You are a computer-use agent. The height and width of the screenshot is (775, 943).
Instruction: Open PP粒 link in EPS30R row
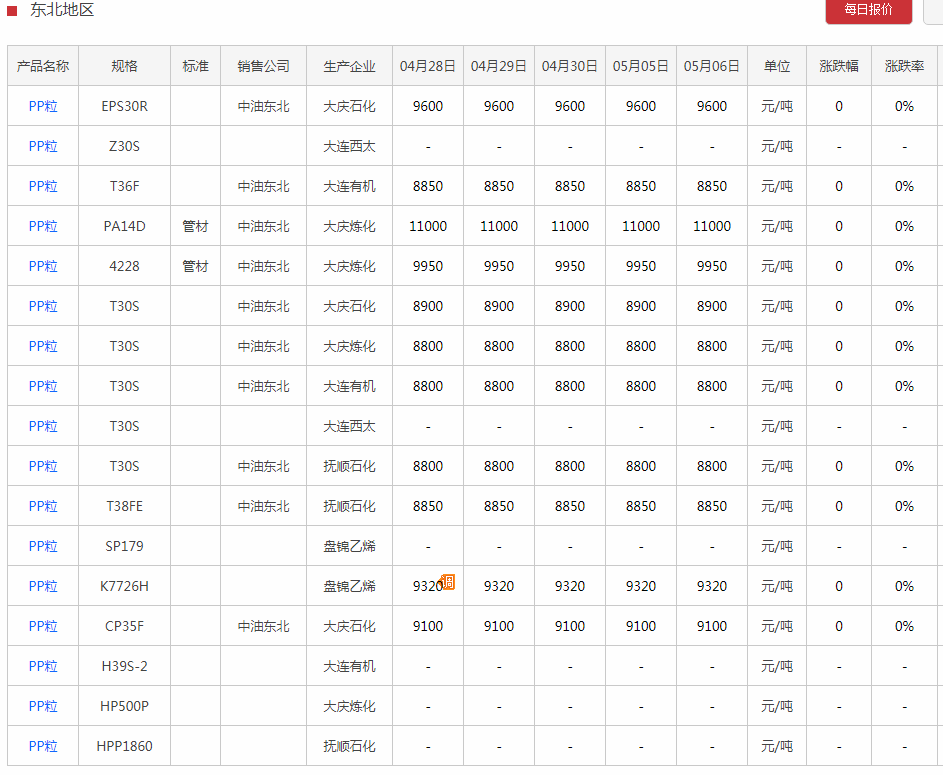click(43, 106)
